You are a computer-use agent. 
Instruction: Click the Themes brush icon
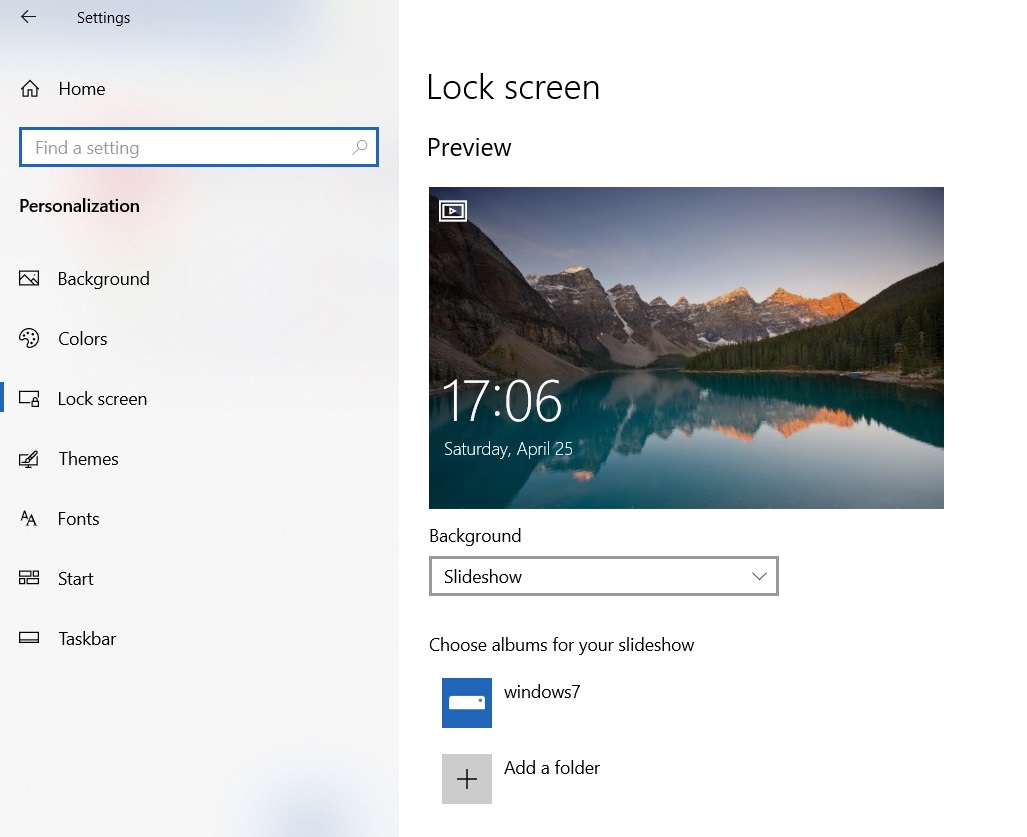[29, 458]
